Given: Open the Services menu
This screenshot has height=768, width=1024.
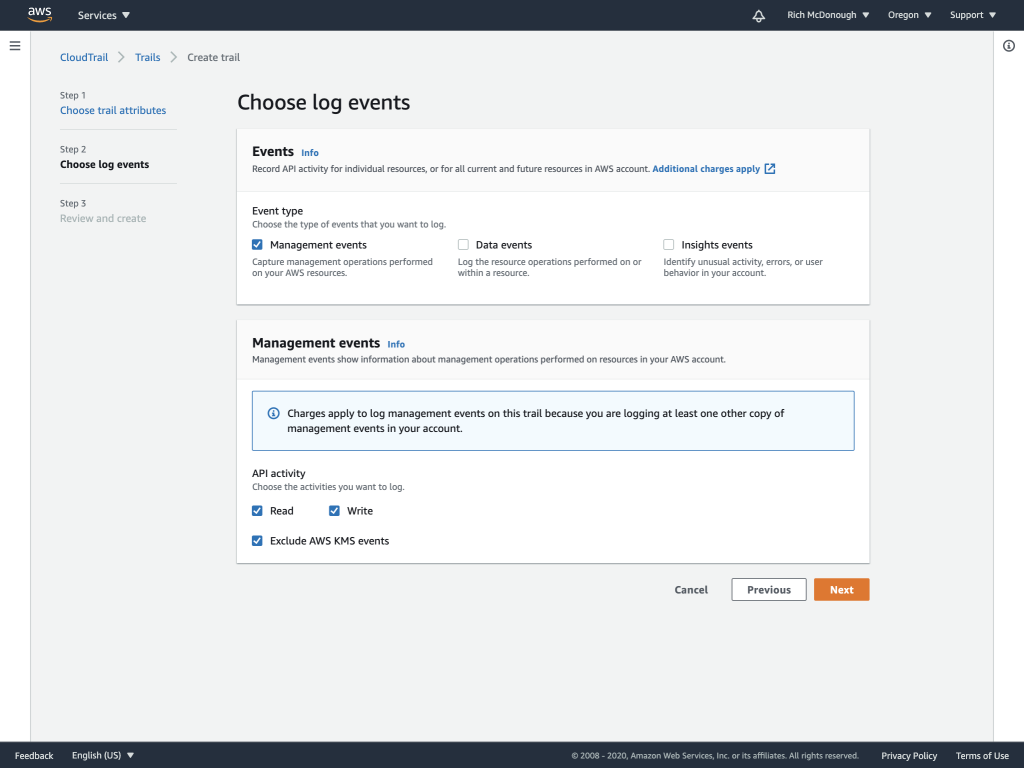Looking at the screenshot, I should [x=103, y=15].
